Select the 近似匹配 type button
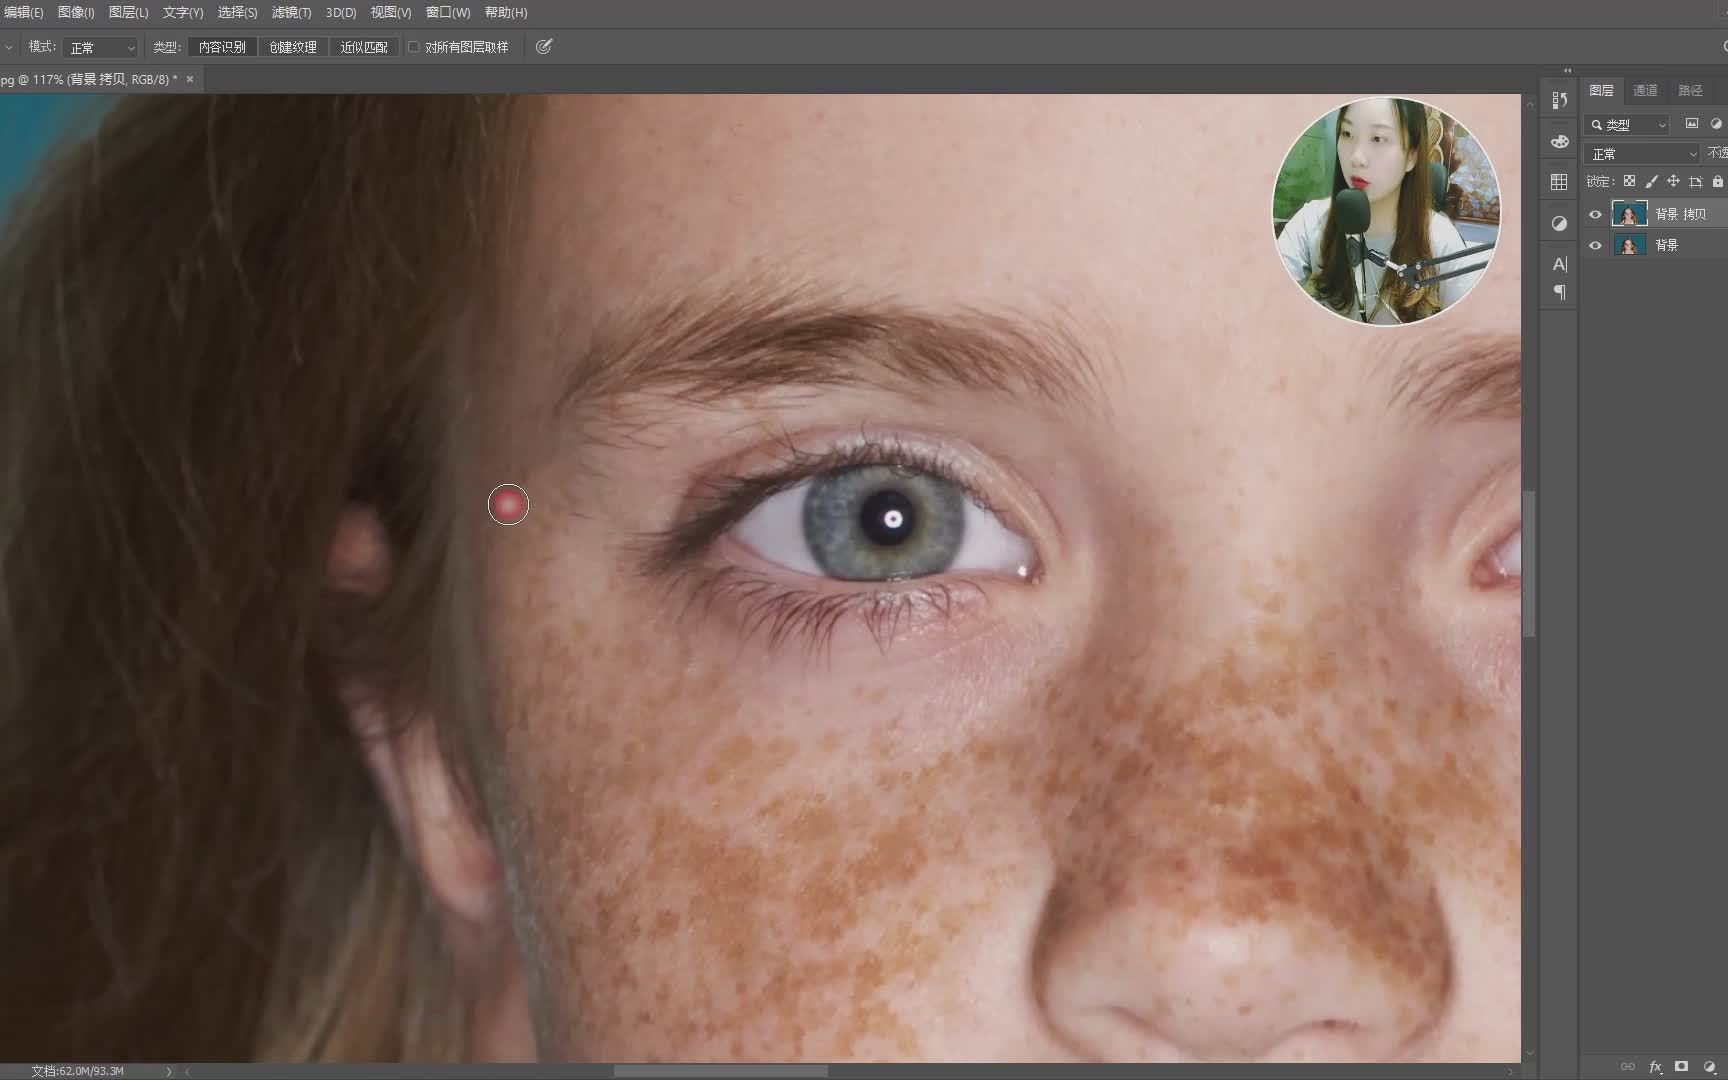Screen dimensions: 1728x1080 pos(364,47)
